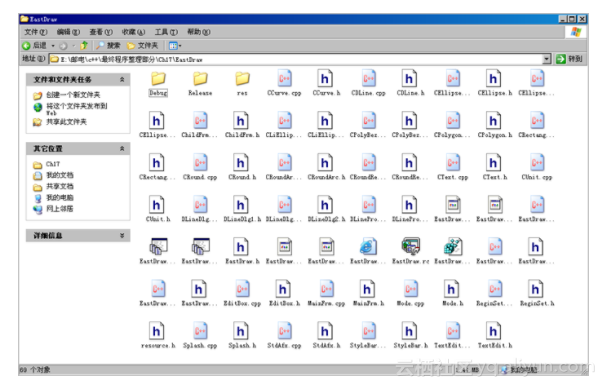
Task: Open the 搜索 search pane
Action: tap(108, 46)
